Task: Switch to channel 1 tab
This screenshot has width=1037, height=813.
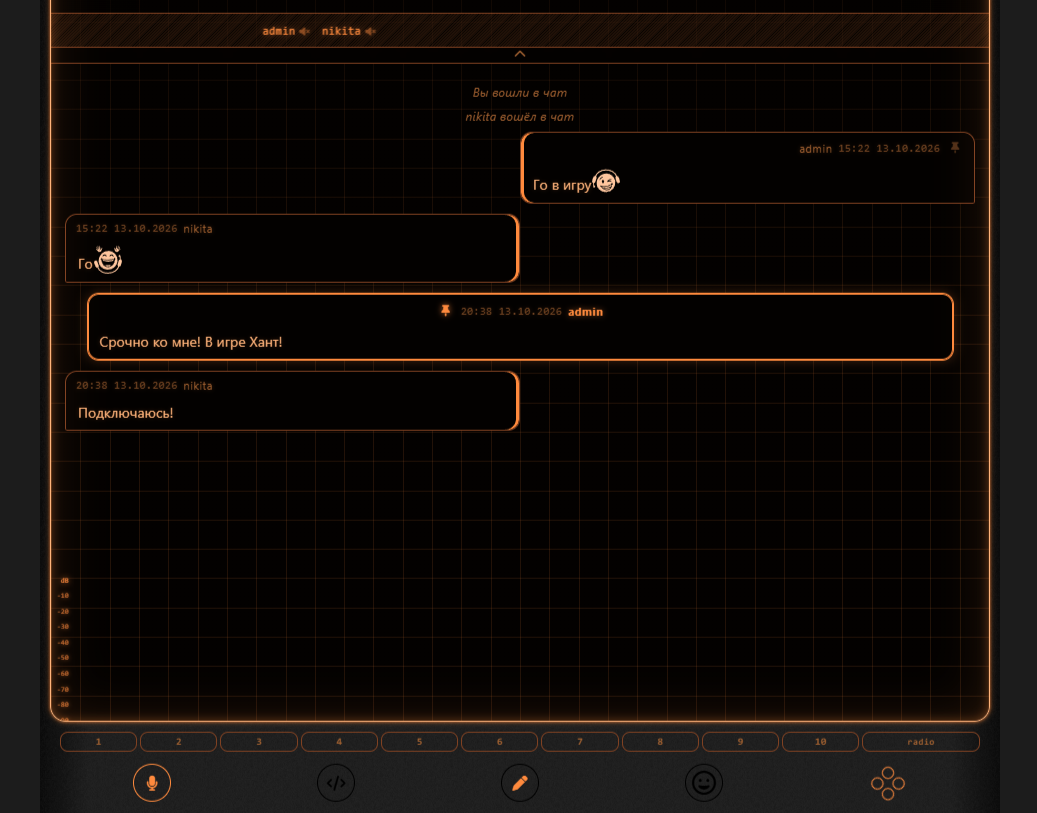Action: click(x=99, y=742)
